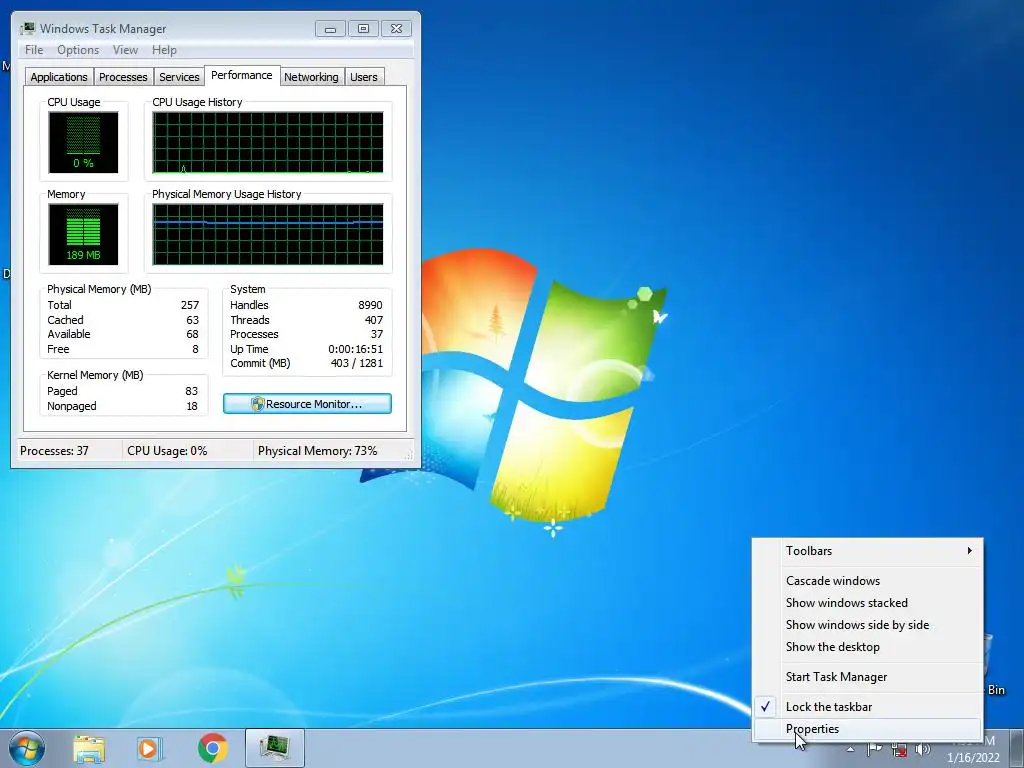Select the Task Manager taskbar button

274,748
